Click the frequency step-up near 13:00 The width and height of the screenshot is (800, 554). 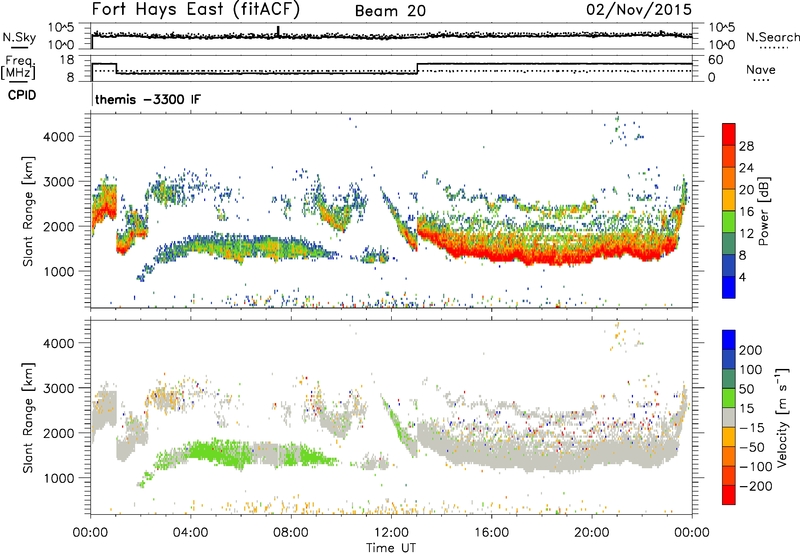pos(417,68)
